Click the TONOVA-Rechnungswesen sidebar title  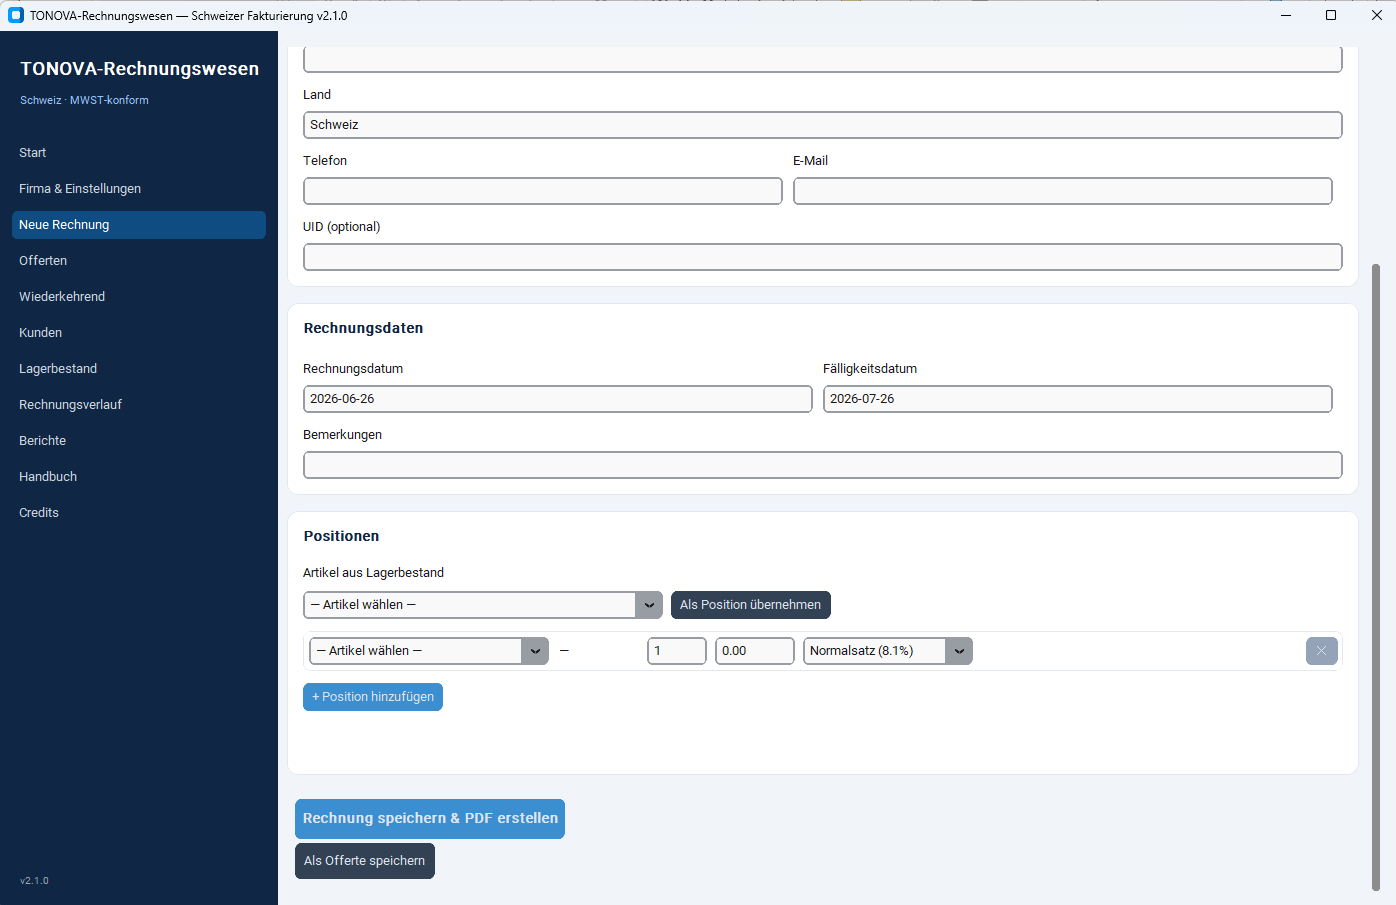(140, 69)
